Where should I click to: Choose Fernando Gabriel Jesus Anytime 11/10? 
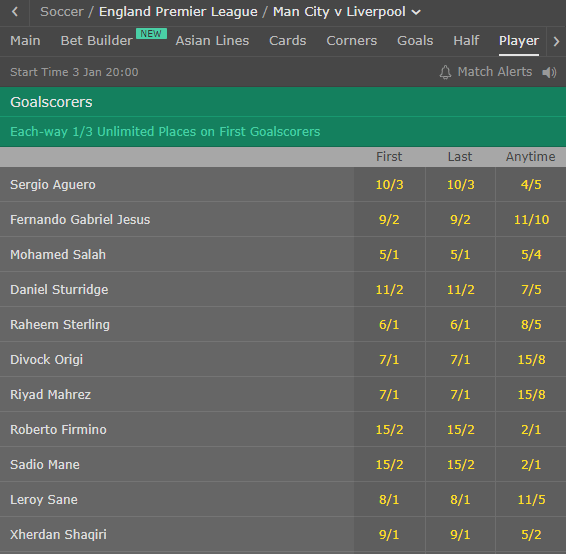pyautogui.click(x=531, y=219)
